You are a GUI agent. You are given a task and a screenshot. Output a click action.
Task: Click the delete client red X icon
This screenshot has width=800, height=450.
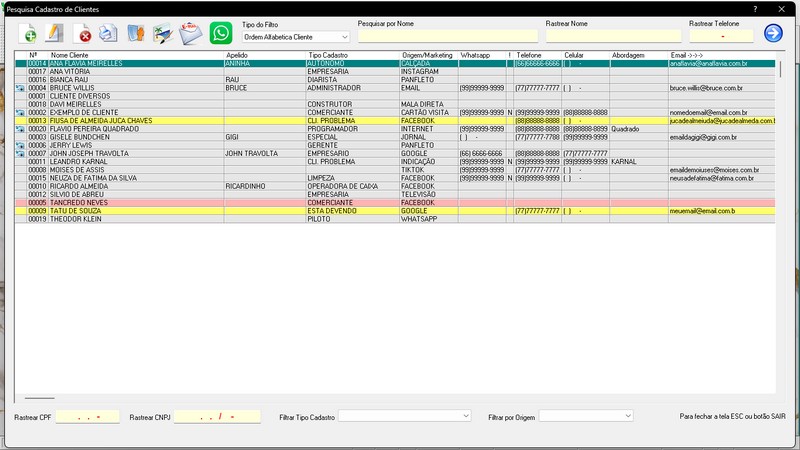click(x=82, y=34)
